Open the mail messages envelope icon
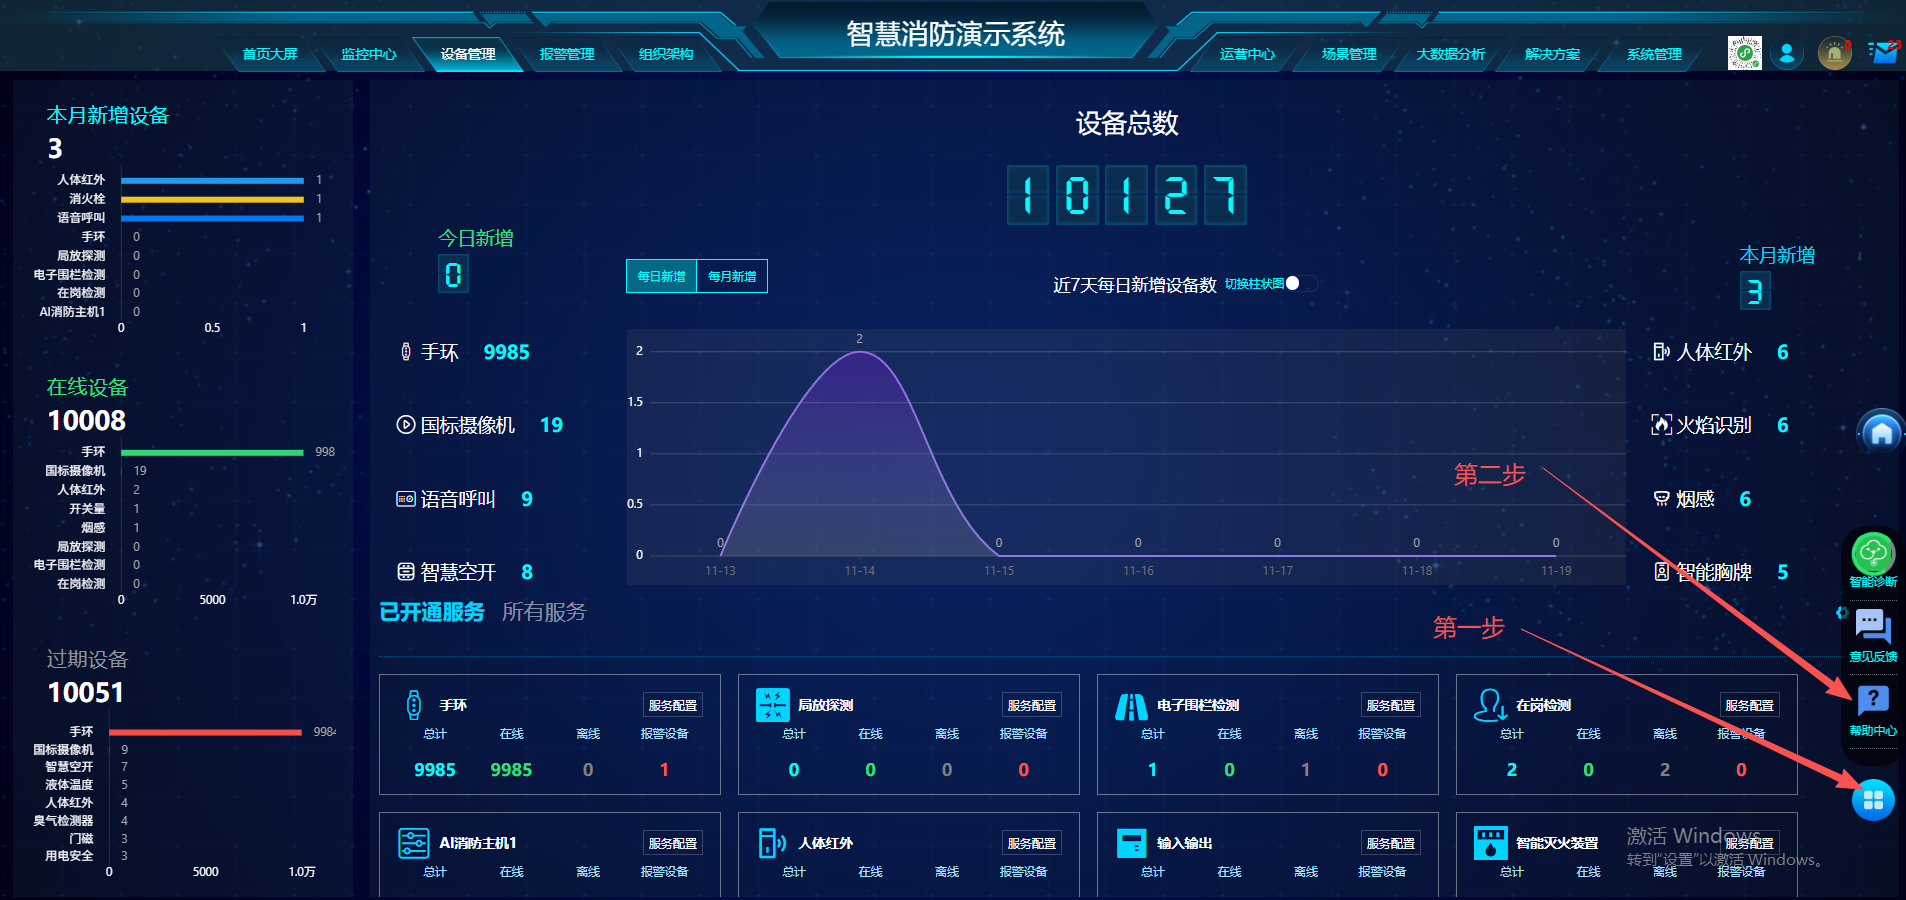The width and height of the screenshot is (1906, 900). [x=1885, y=53]
